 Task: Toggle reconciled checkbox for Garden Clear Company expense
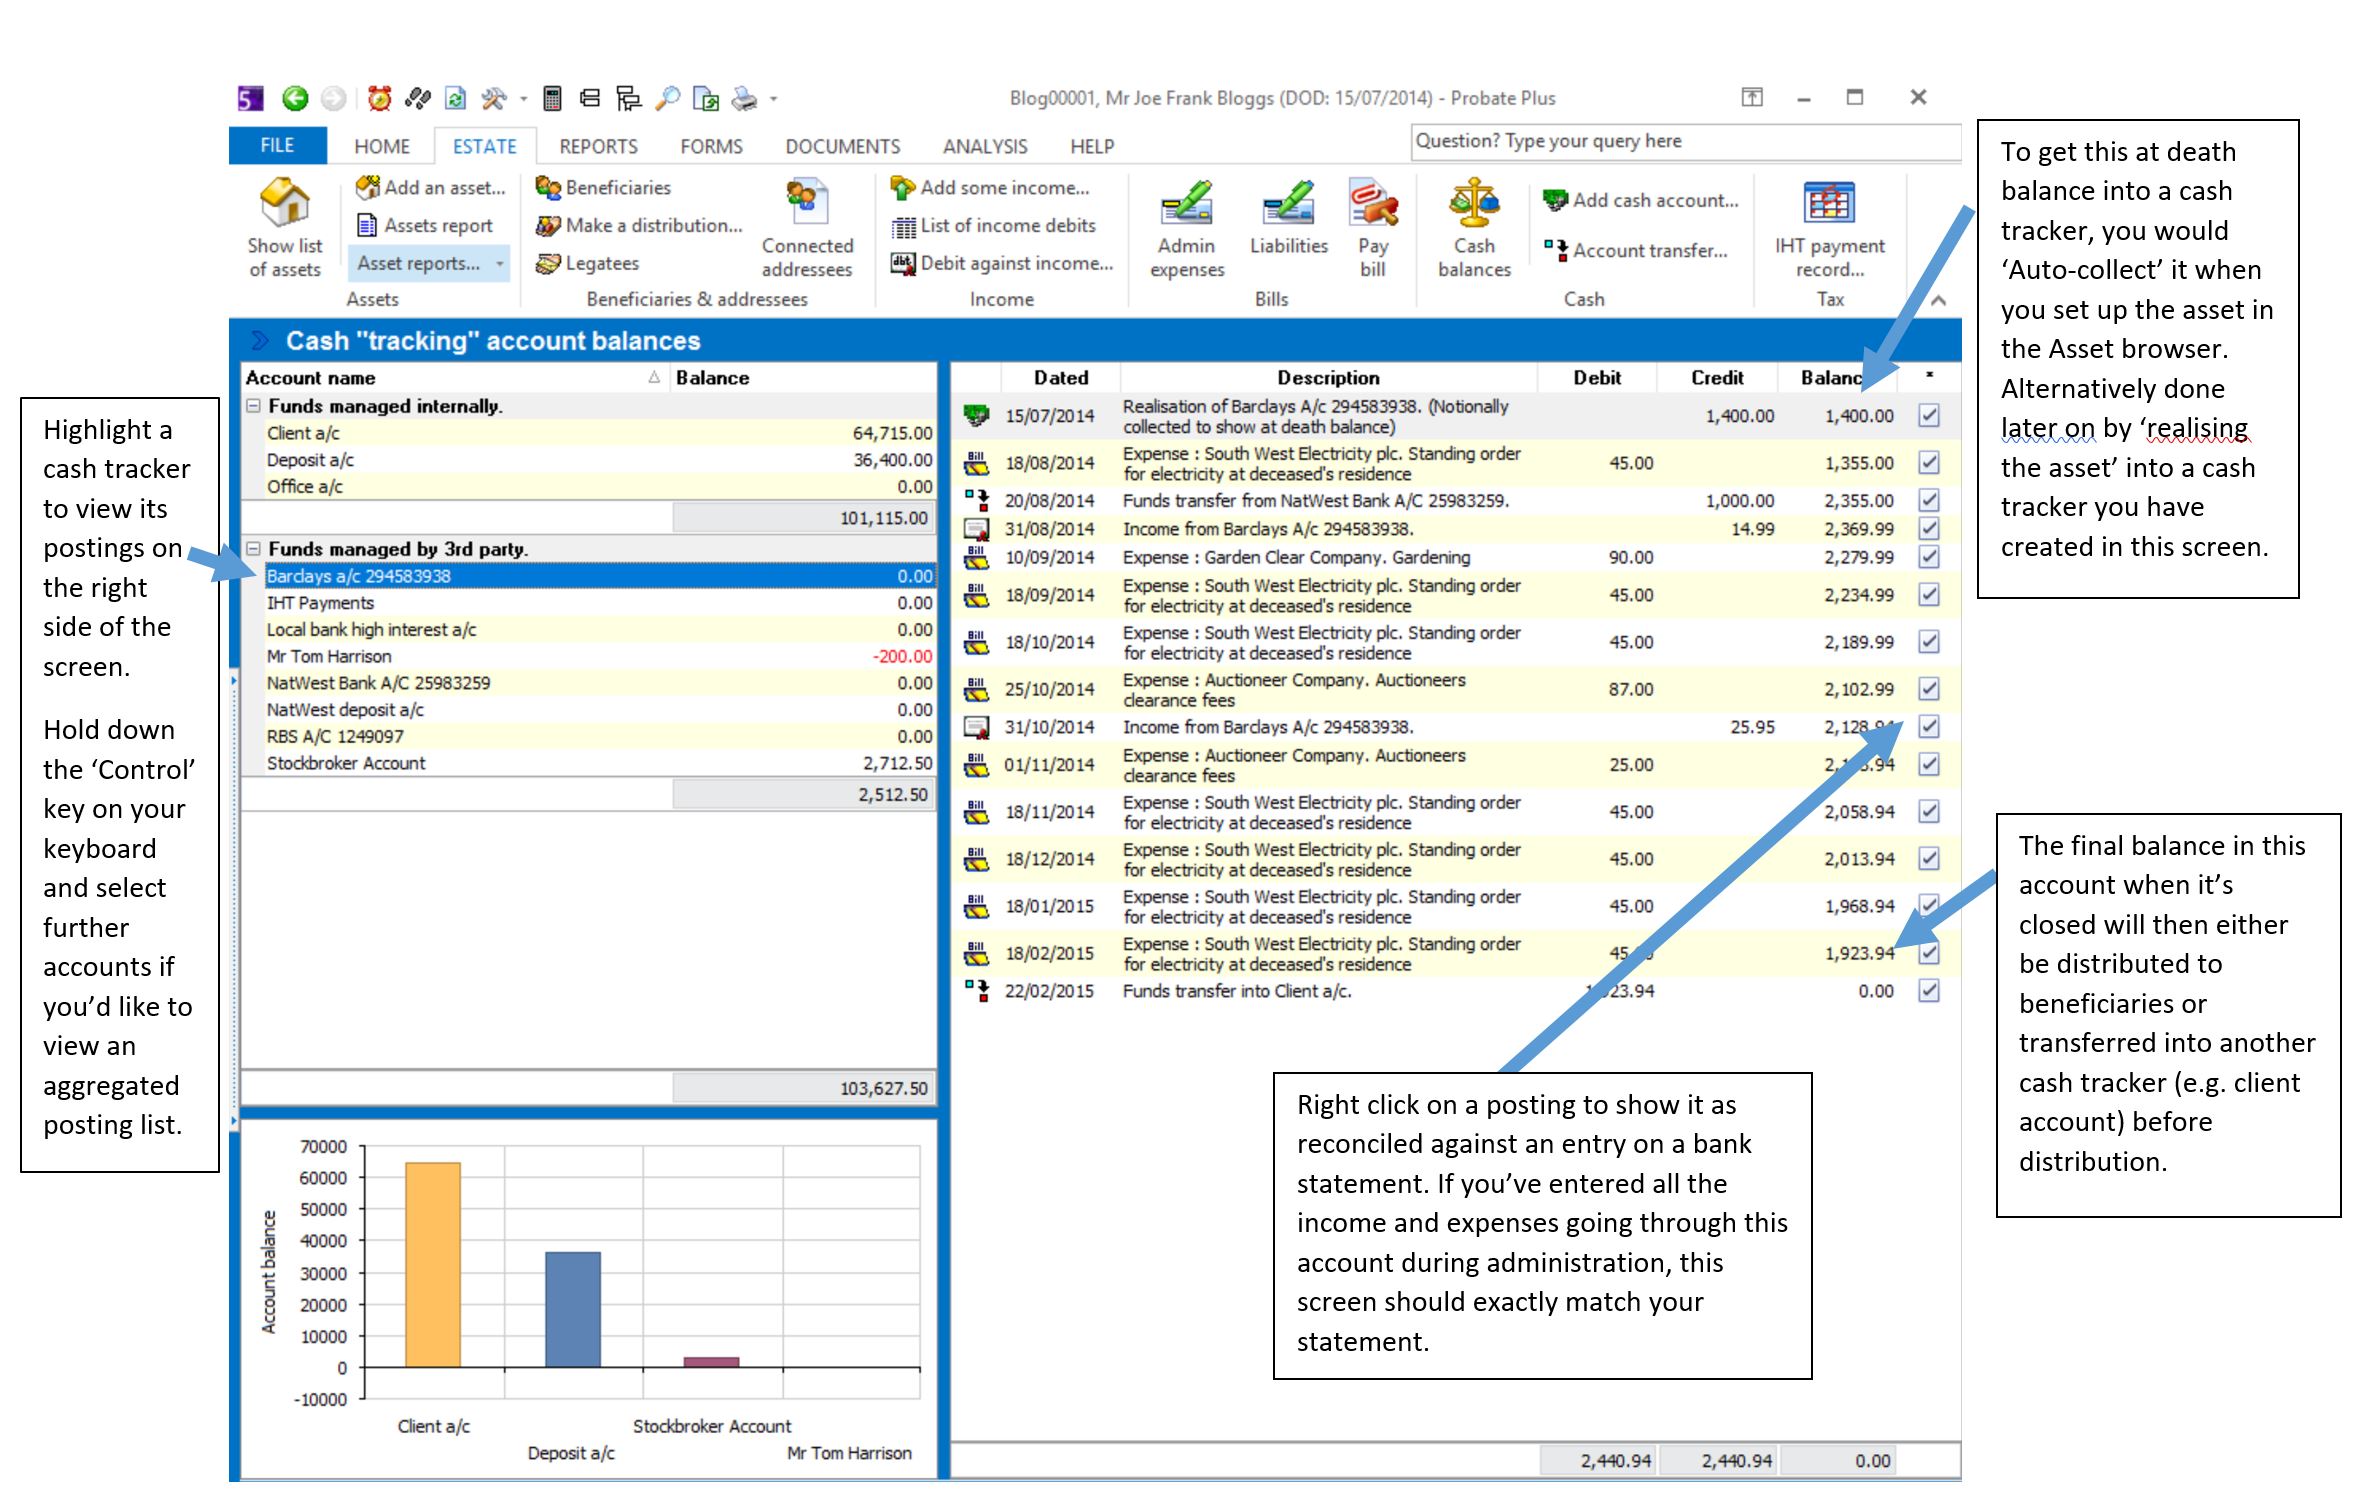(x=1928, y=557)
